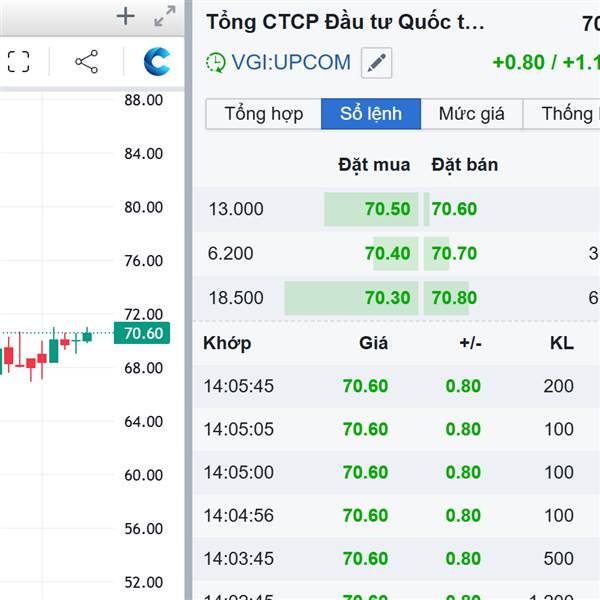Click volume 500 in matched trades

pyautogui.click(x=559, y=559)
